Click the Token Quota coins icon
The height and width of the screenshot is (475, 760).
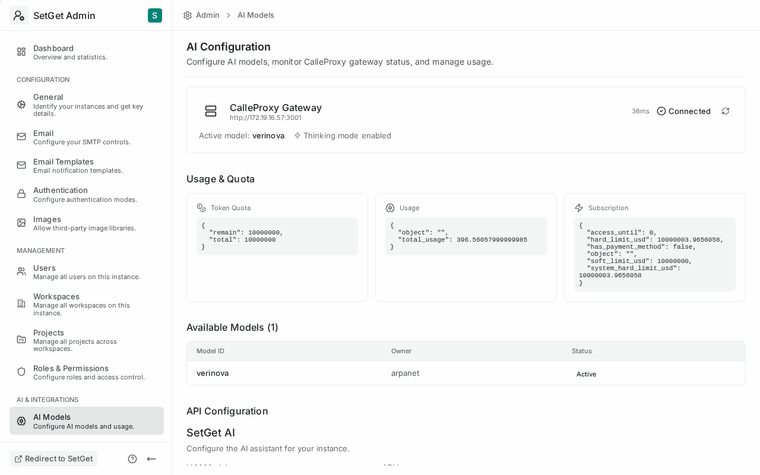(201, 207)
